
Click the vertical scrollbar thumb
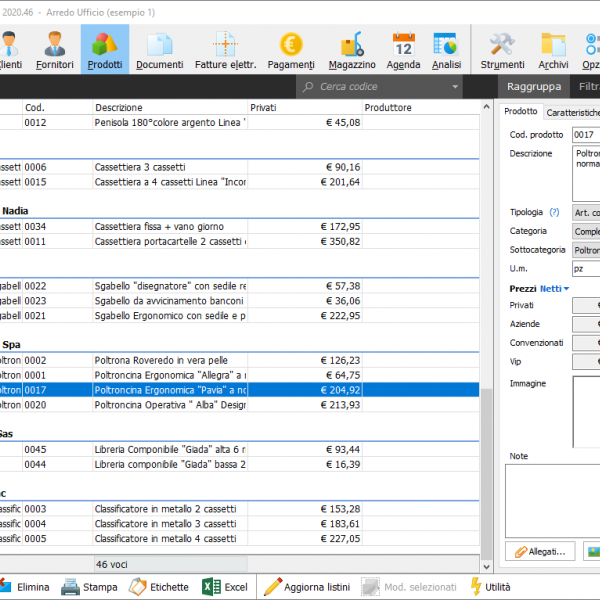point(486,474)
